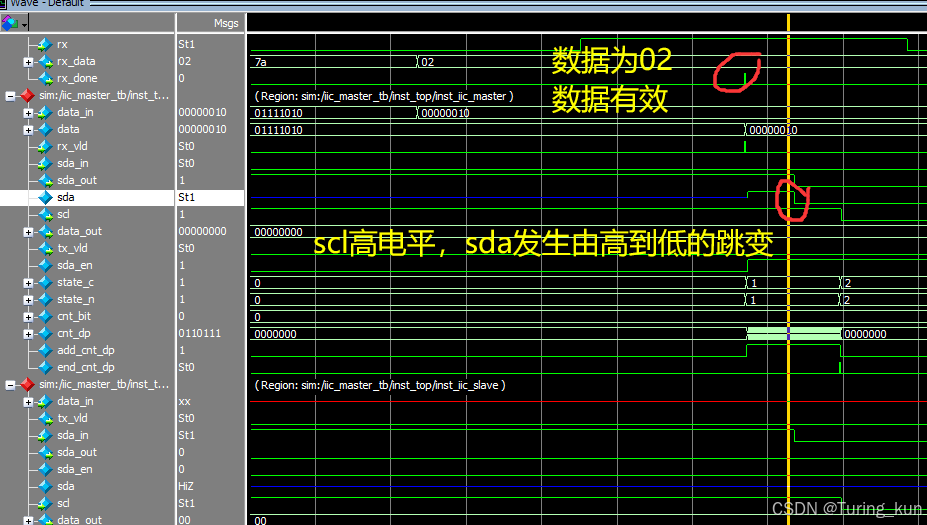The height and width of the screenshot is (525, 927).
Task: Select the end_cnt_dp signal name
Action: click(86, 368)
